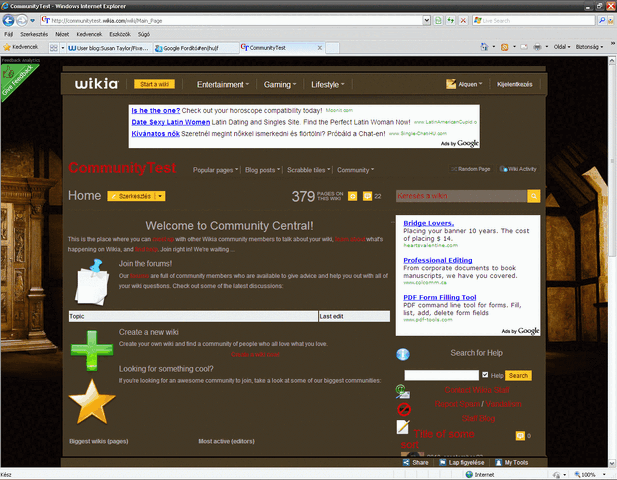Click the Alquen user avatar icon
The height and width of the screenshot is (480, 617).
451,84
